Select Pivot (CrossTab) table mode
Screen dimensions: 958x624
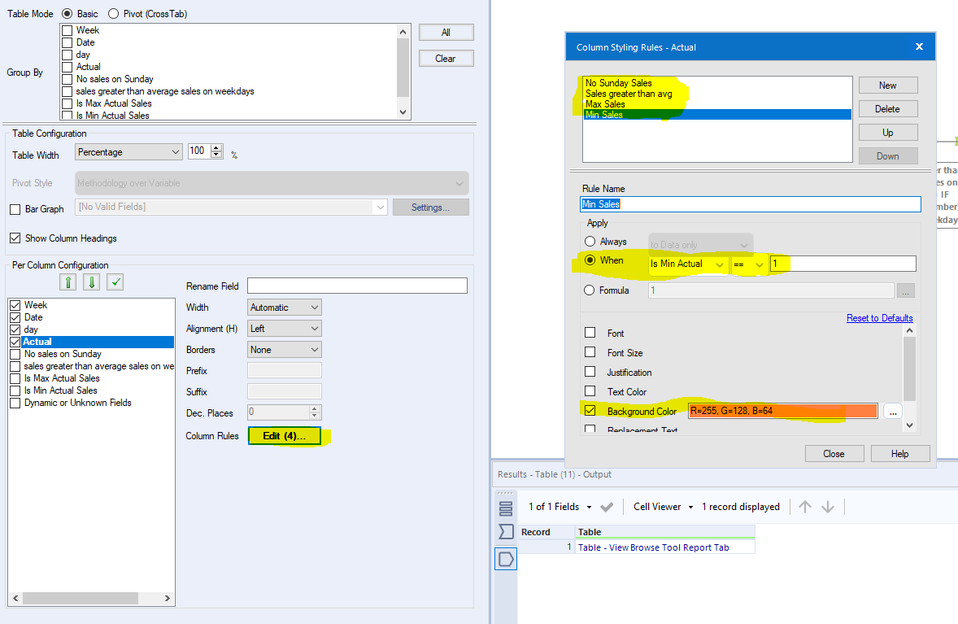(113, 13)
